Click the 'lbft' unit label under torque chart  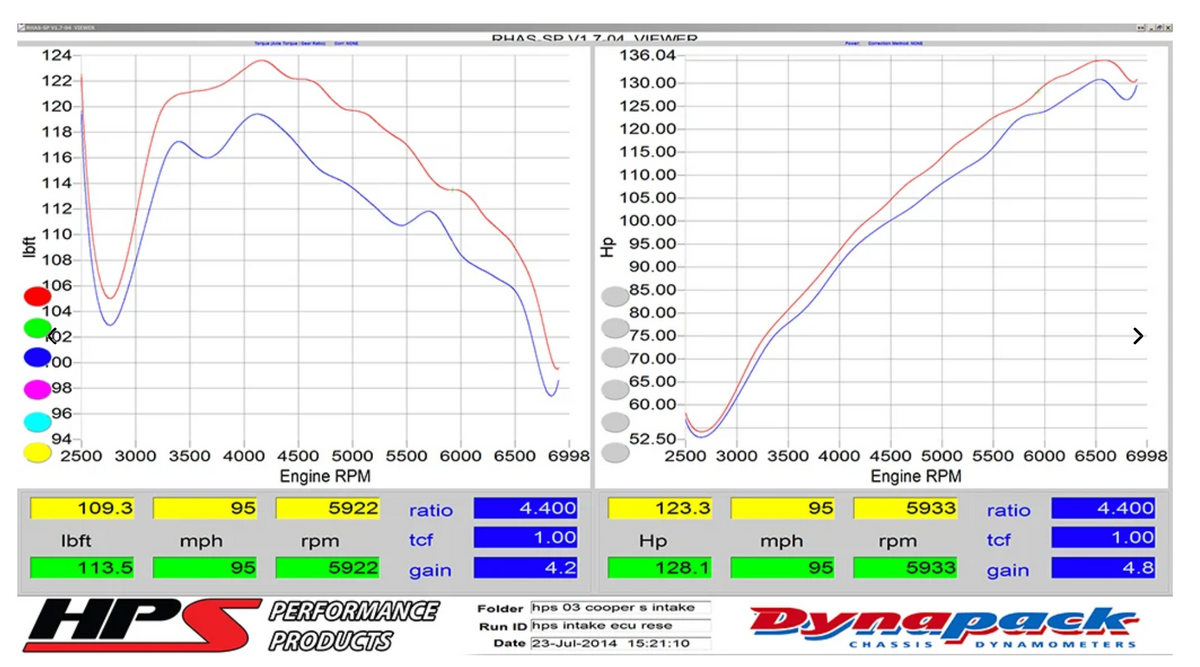(x=76, y=541)
